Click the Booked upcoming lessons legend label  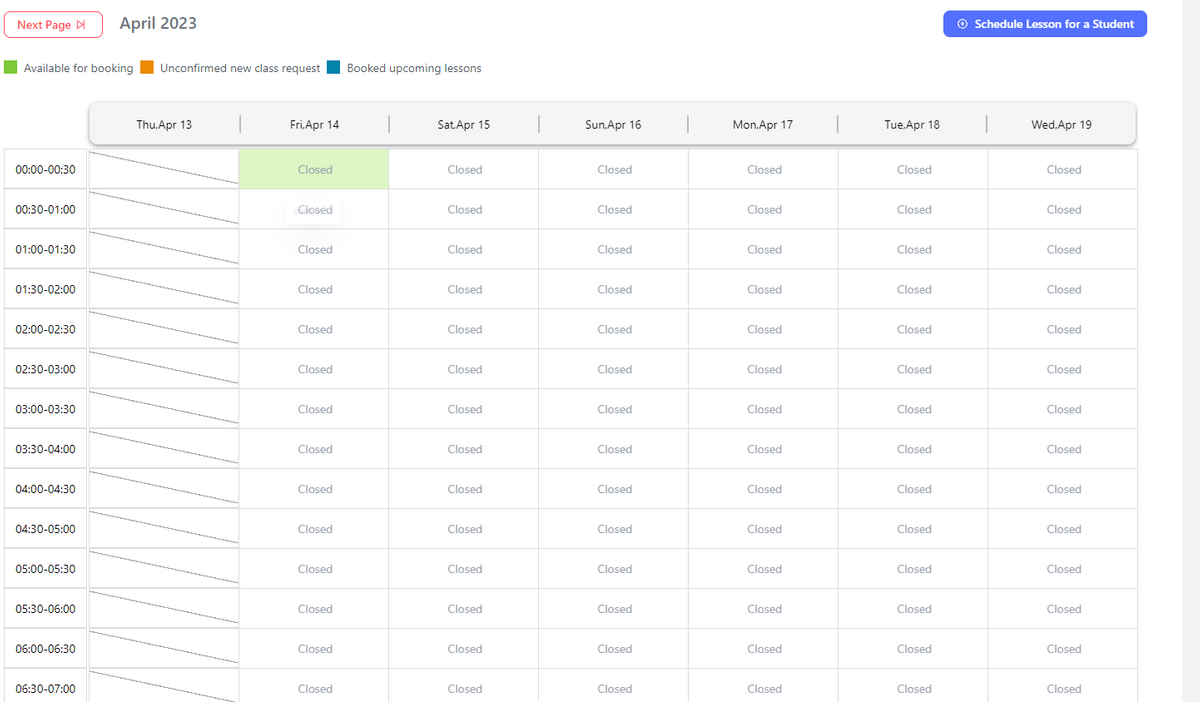pos(414,68)
